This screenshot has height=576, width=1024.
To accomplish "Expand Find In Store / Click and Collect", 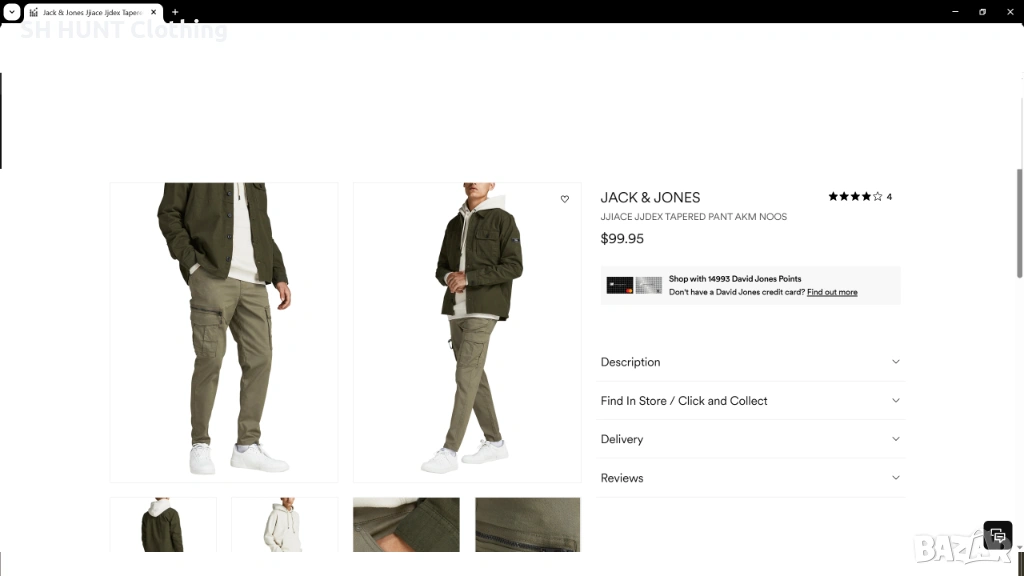I will click(x=750, y=401).
